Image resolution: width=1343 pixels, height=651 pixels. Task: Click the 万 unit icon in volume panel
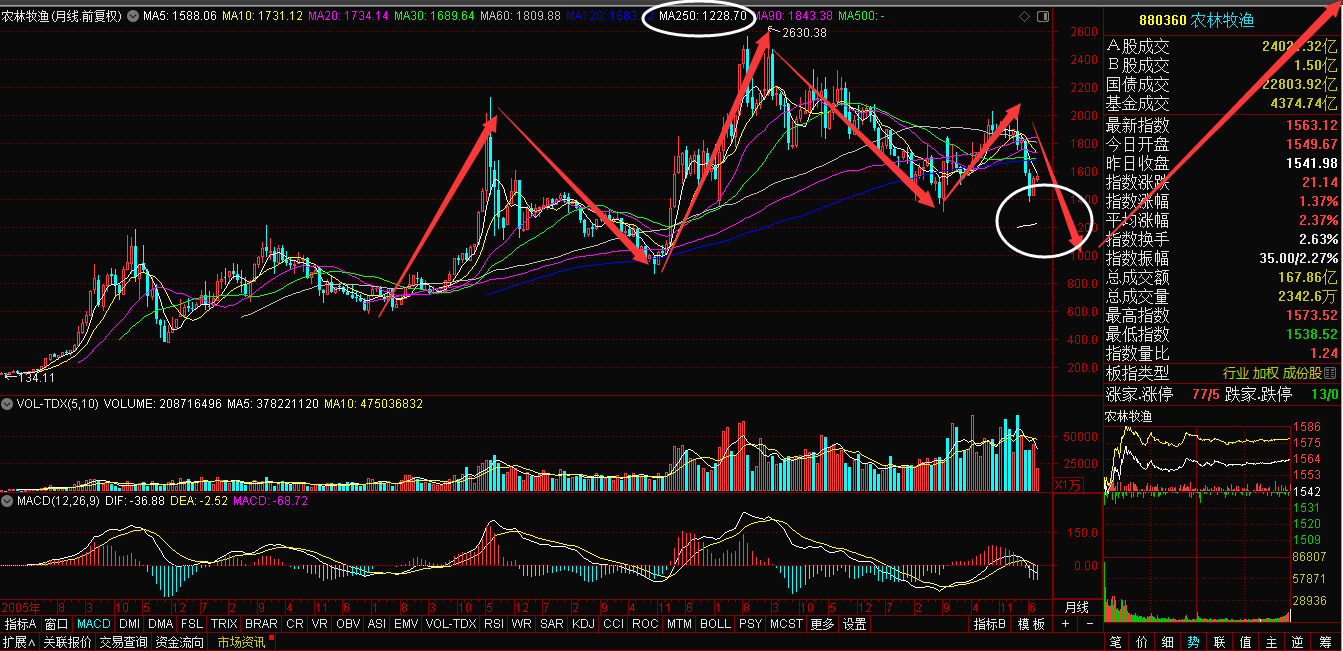(1068, 486)
